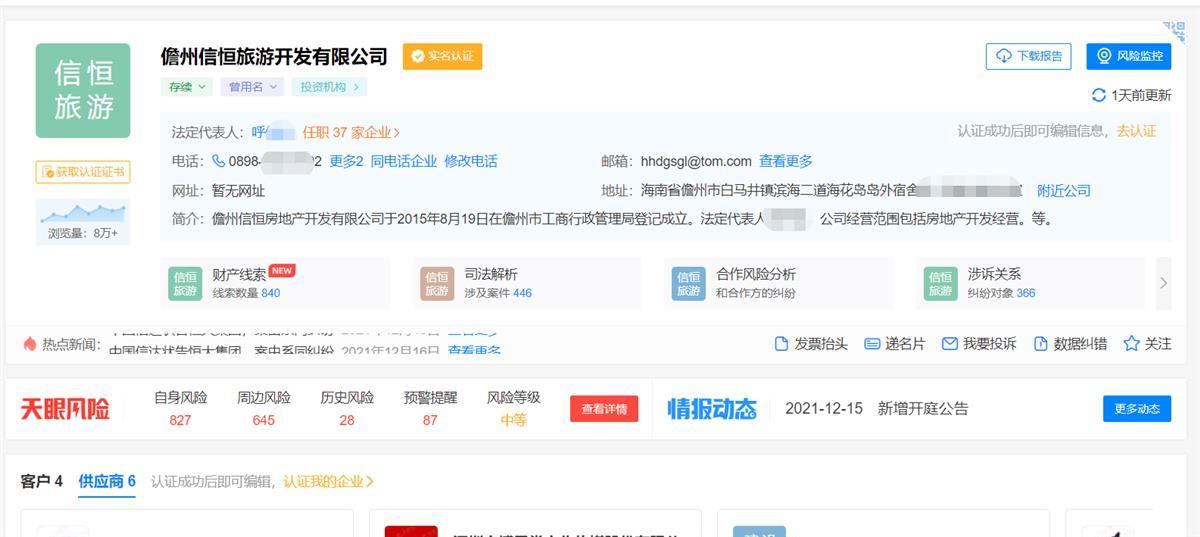1200x537 pixels.
Task: Click the 天眼风险 logo
Action: tap(66, 408)
